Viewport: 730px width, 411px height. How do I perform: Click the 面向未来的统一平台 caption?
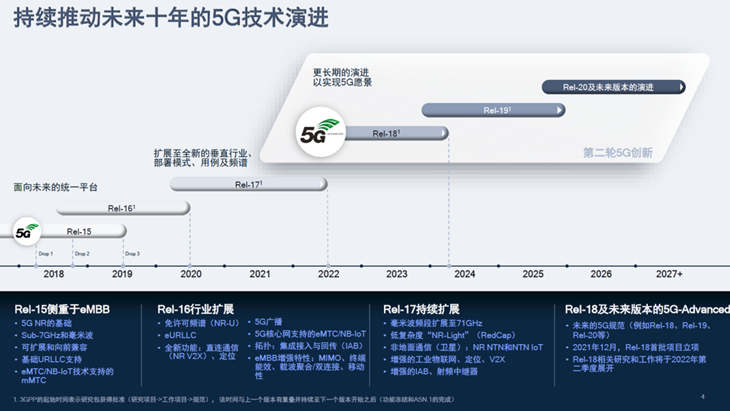point(55,187)
